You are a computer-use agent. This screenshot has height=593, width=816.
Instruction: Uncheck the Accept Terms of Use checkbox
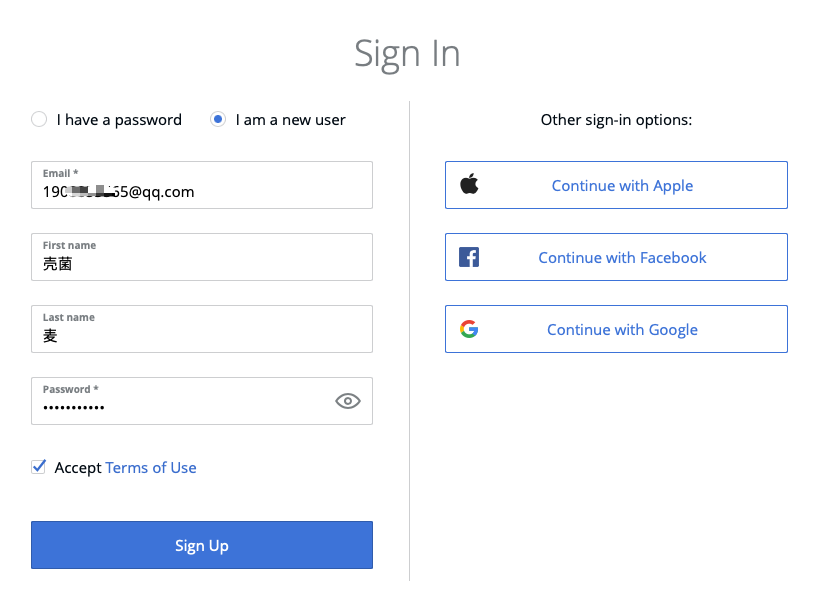click(39, 467)
